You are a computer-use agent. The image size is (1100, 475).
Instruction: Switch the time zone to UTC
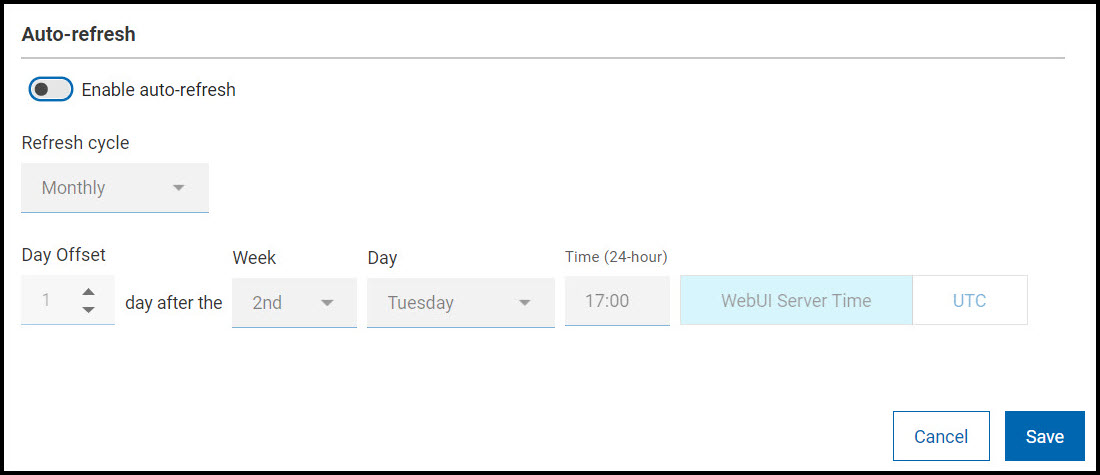coord(969,301)
